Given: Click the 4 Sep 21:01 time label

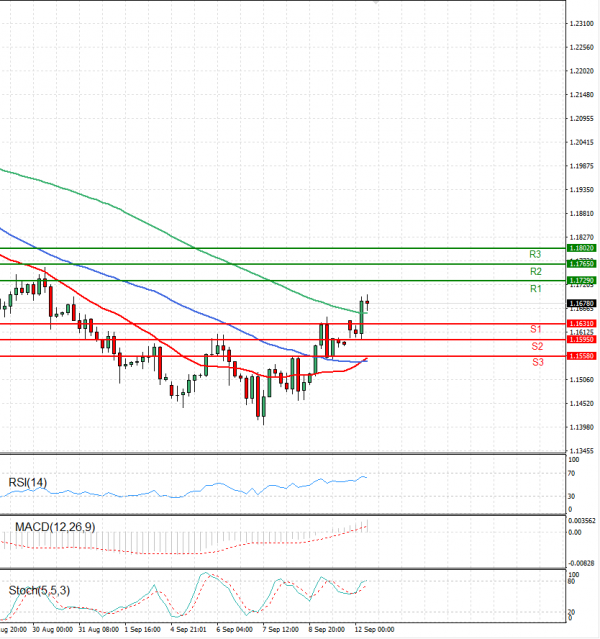Looking at the screenshot, I should tap(188, 629).
